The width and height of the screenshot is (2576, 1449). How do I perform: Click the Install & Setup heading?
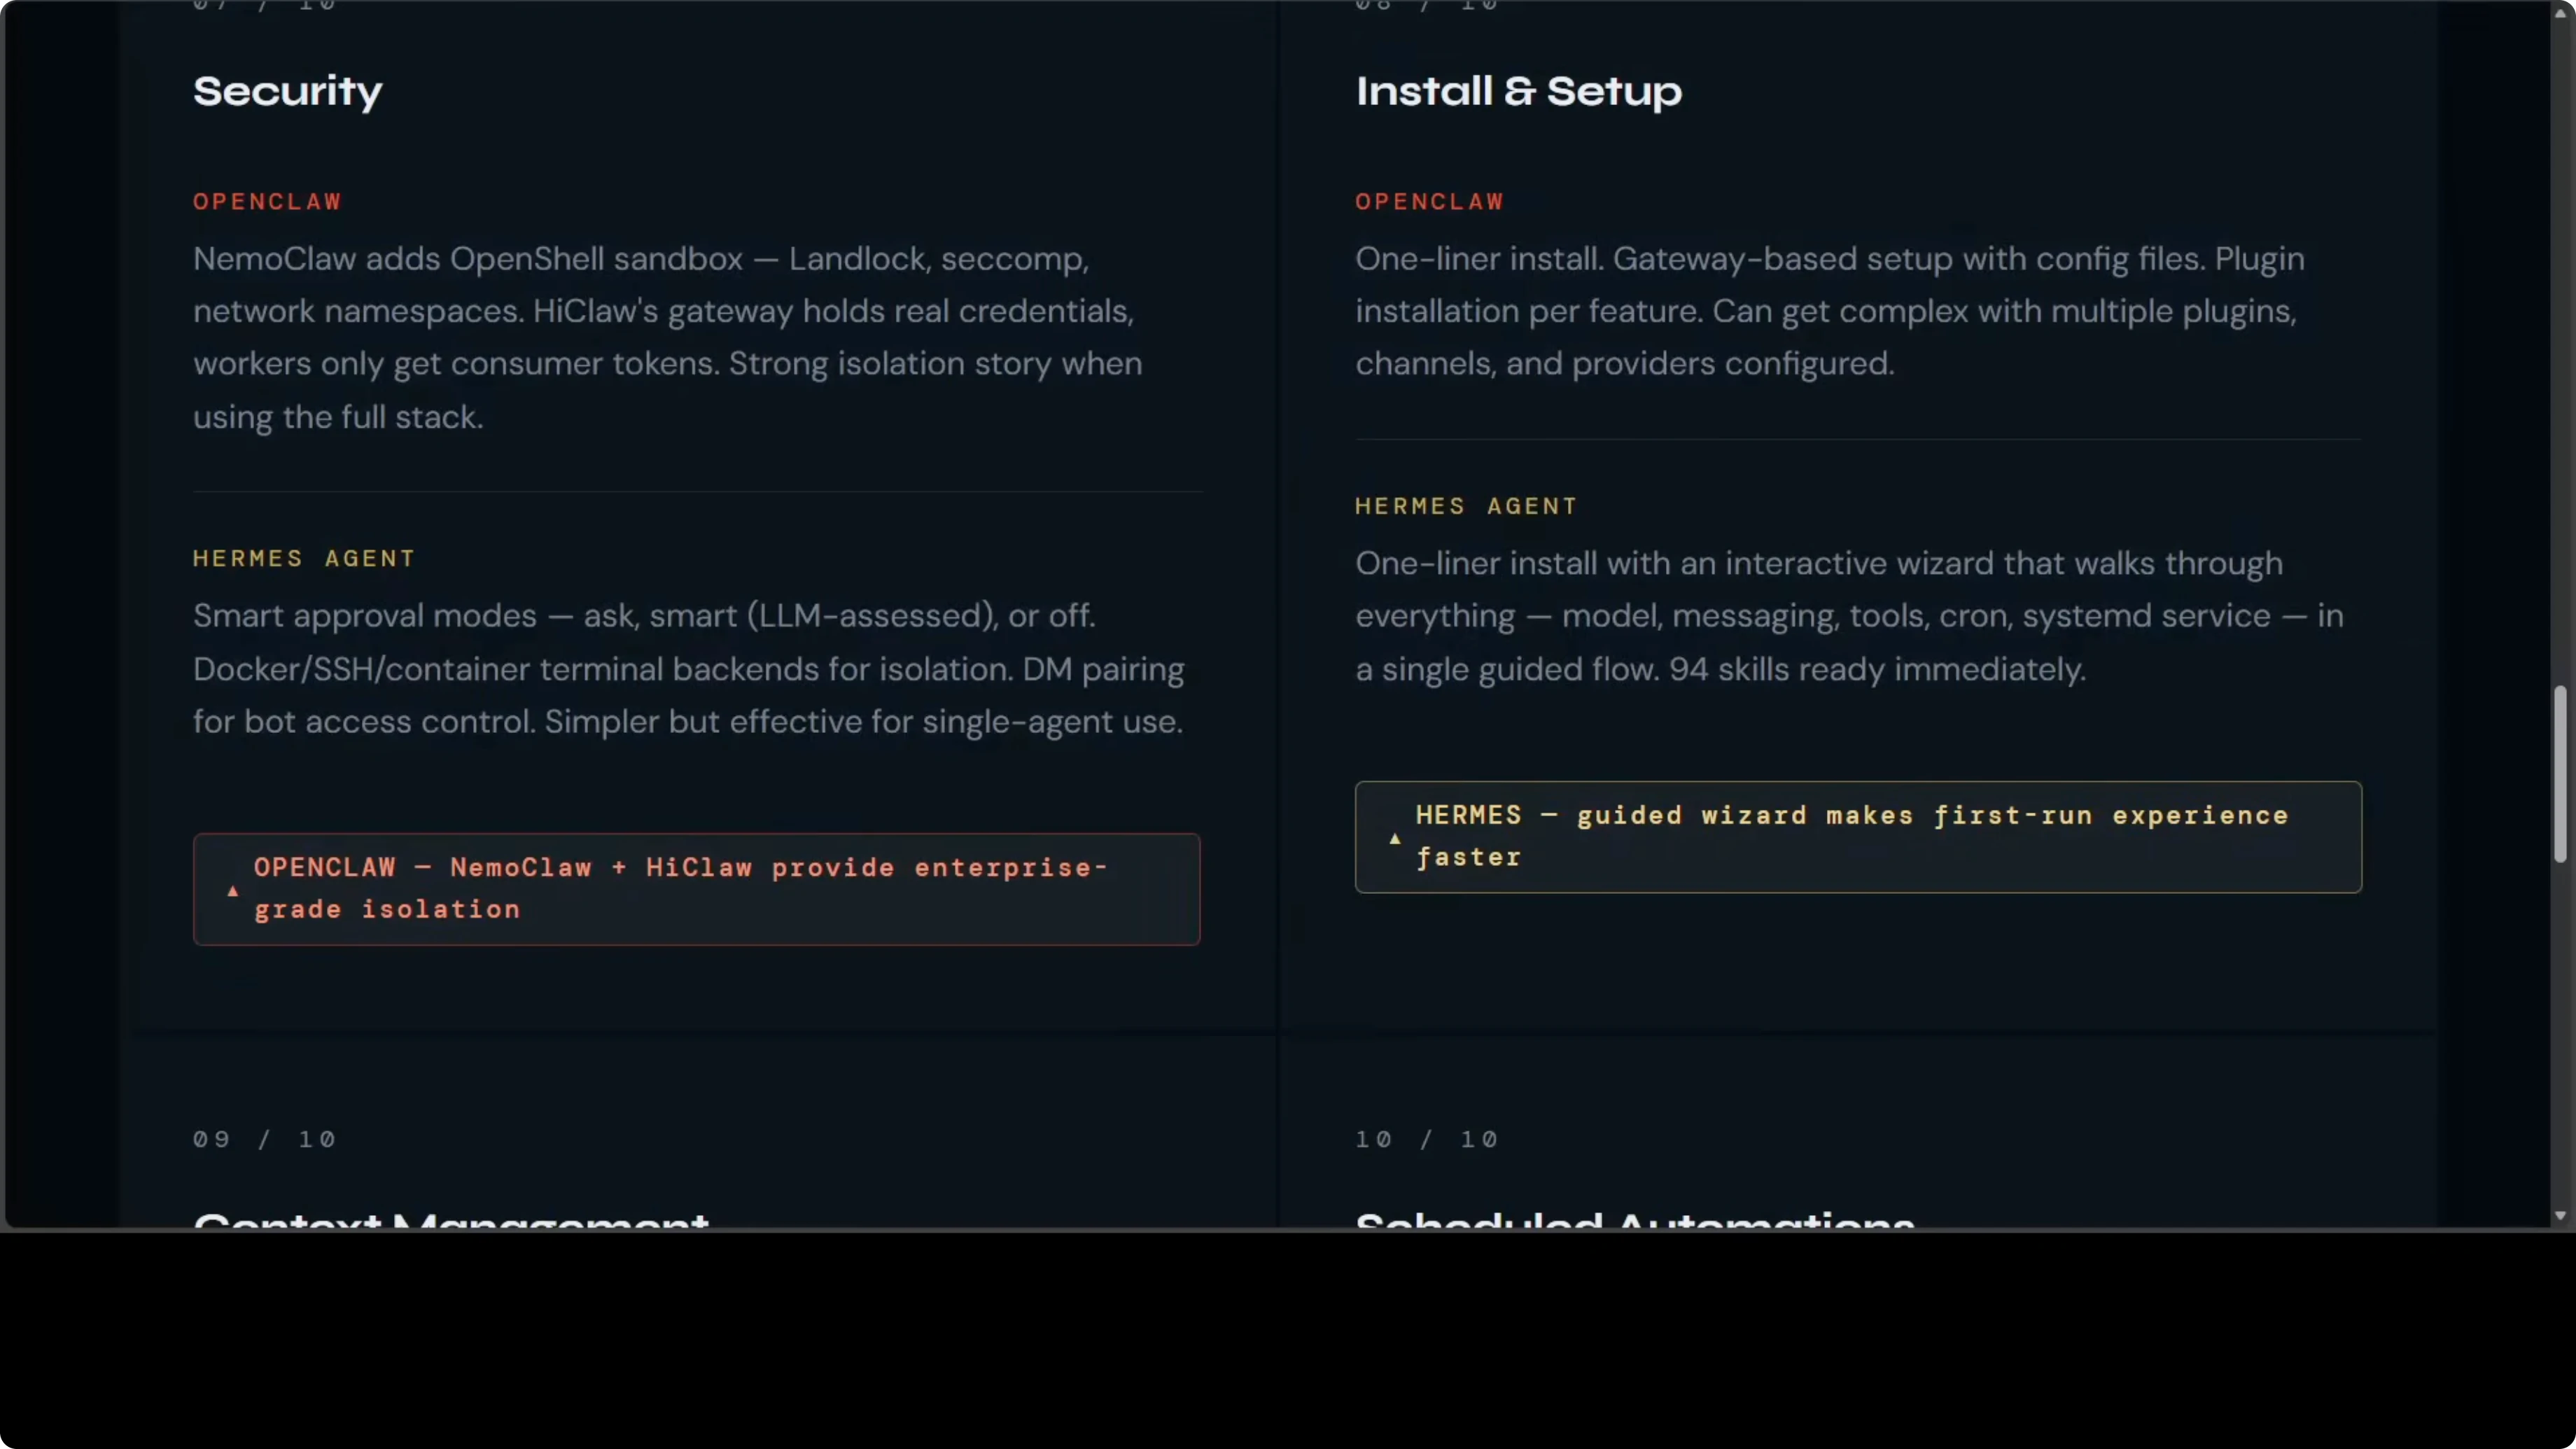[x=1518, y=92]
